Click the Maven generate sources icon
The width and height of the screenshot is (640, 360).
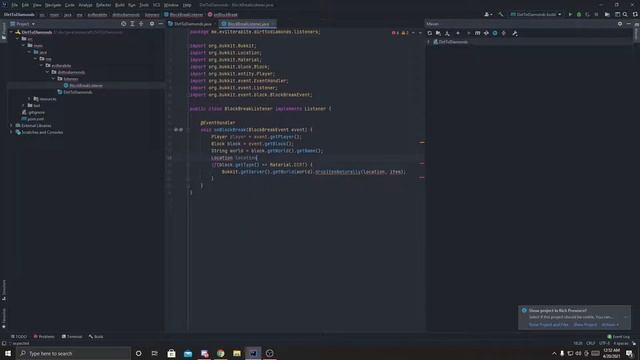point(438,33)
